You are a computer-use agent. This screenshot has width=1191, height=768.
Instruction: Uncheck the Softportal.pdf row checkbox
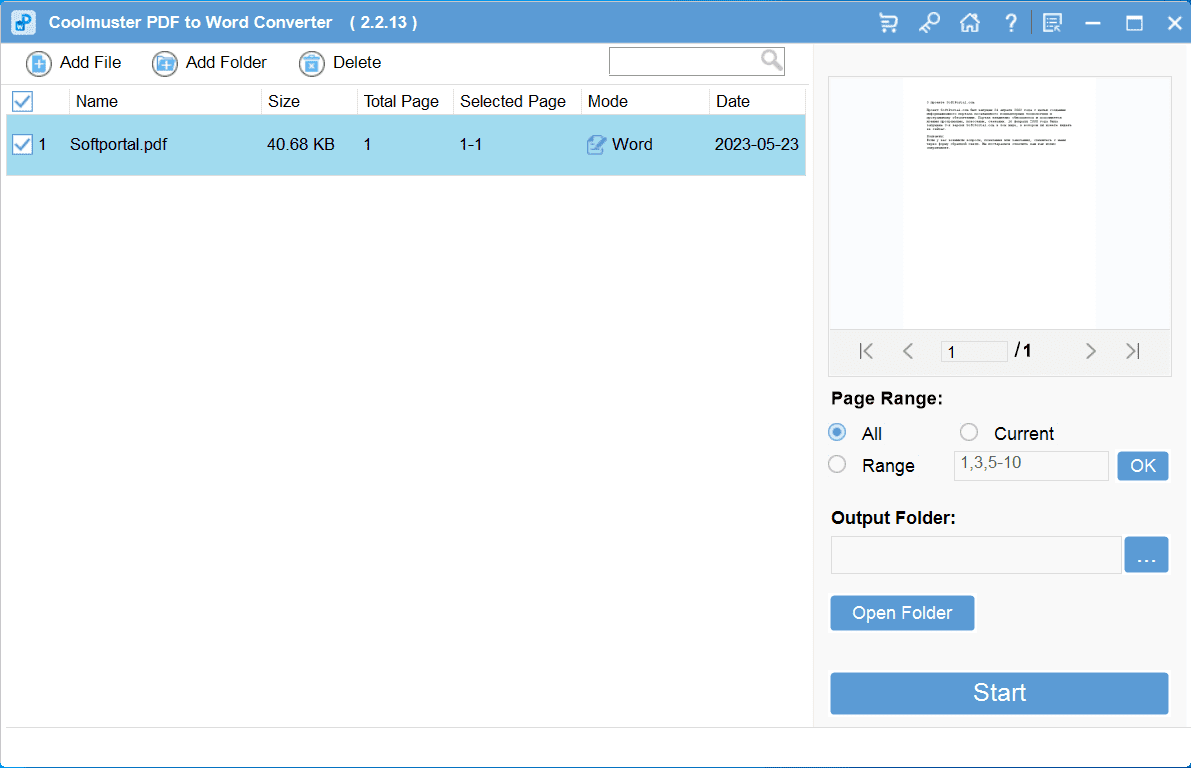tap(23, 144)
